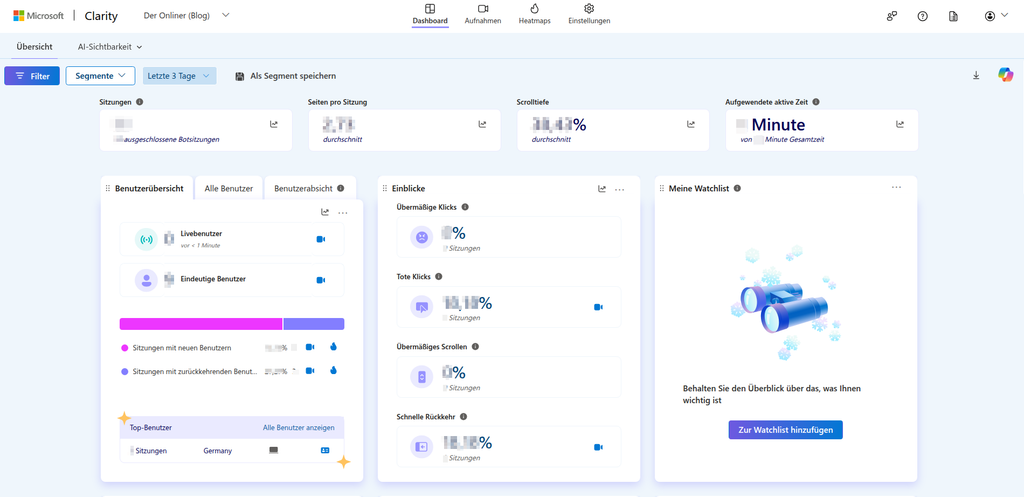1024x497 pixels.
Task: Click the Übermäßige Klicks card
Action: coord(509,237)
